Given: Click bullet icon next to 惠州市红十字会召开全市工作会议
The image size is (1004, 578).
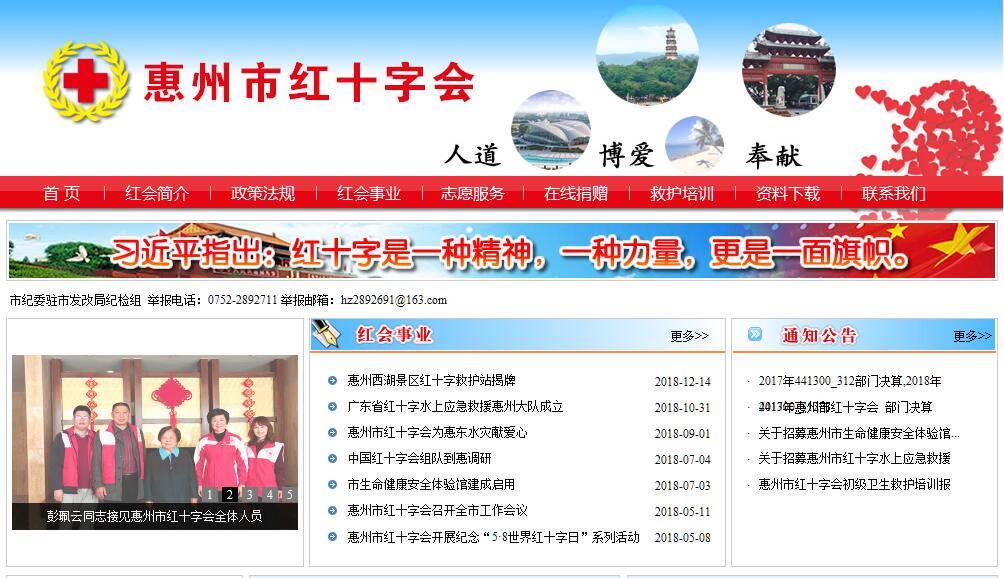Looking at the screenshot, I should pos(332,511).
